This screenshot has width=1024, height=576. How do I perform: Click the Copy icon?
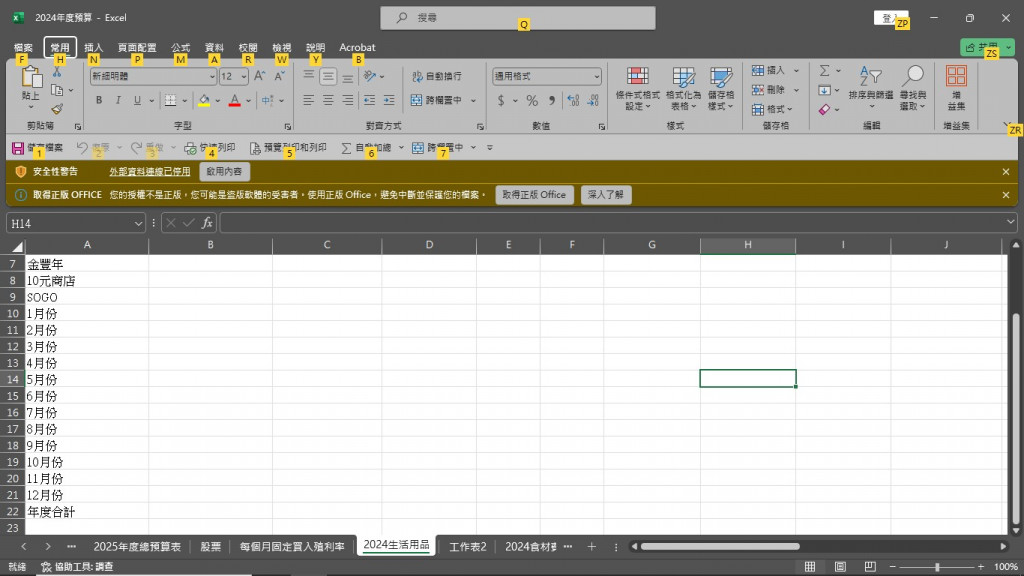click(57, 91)
